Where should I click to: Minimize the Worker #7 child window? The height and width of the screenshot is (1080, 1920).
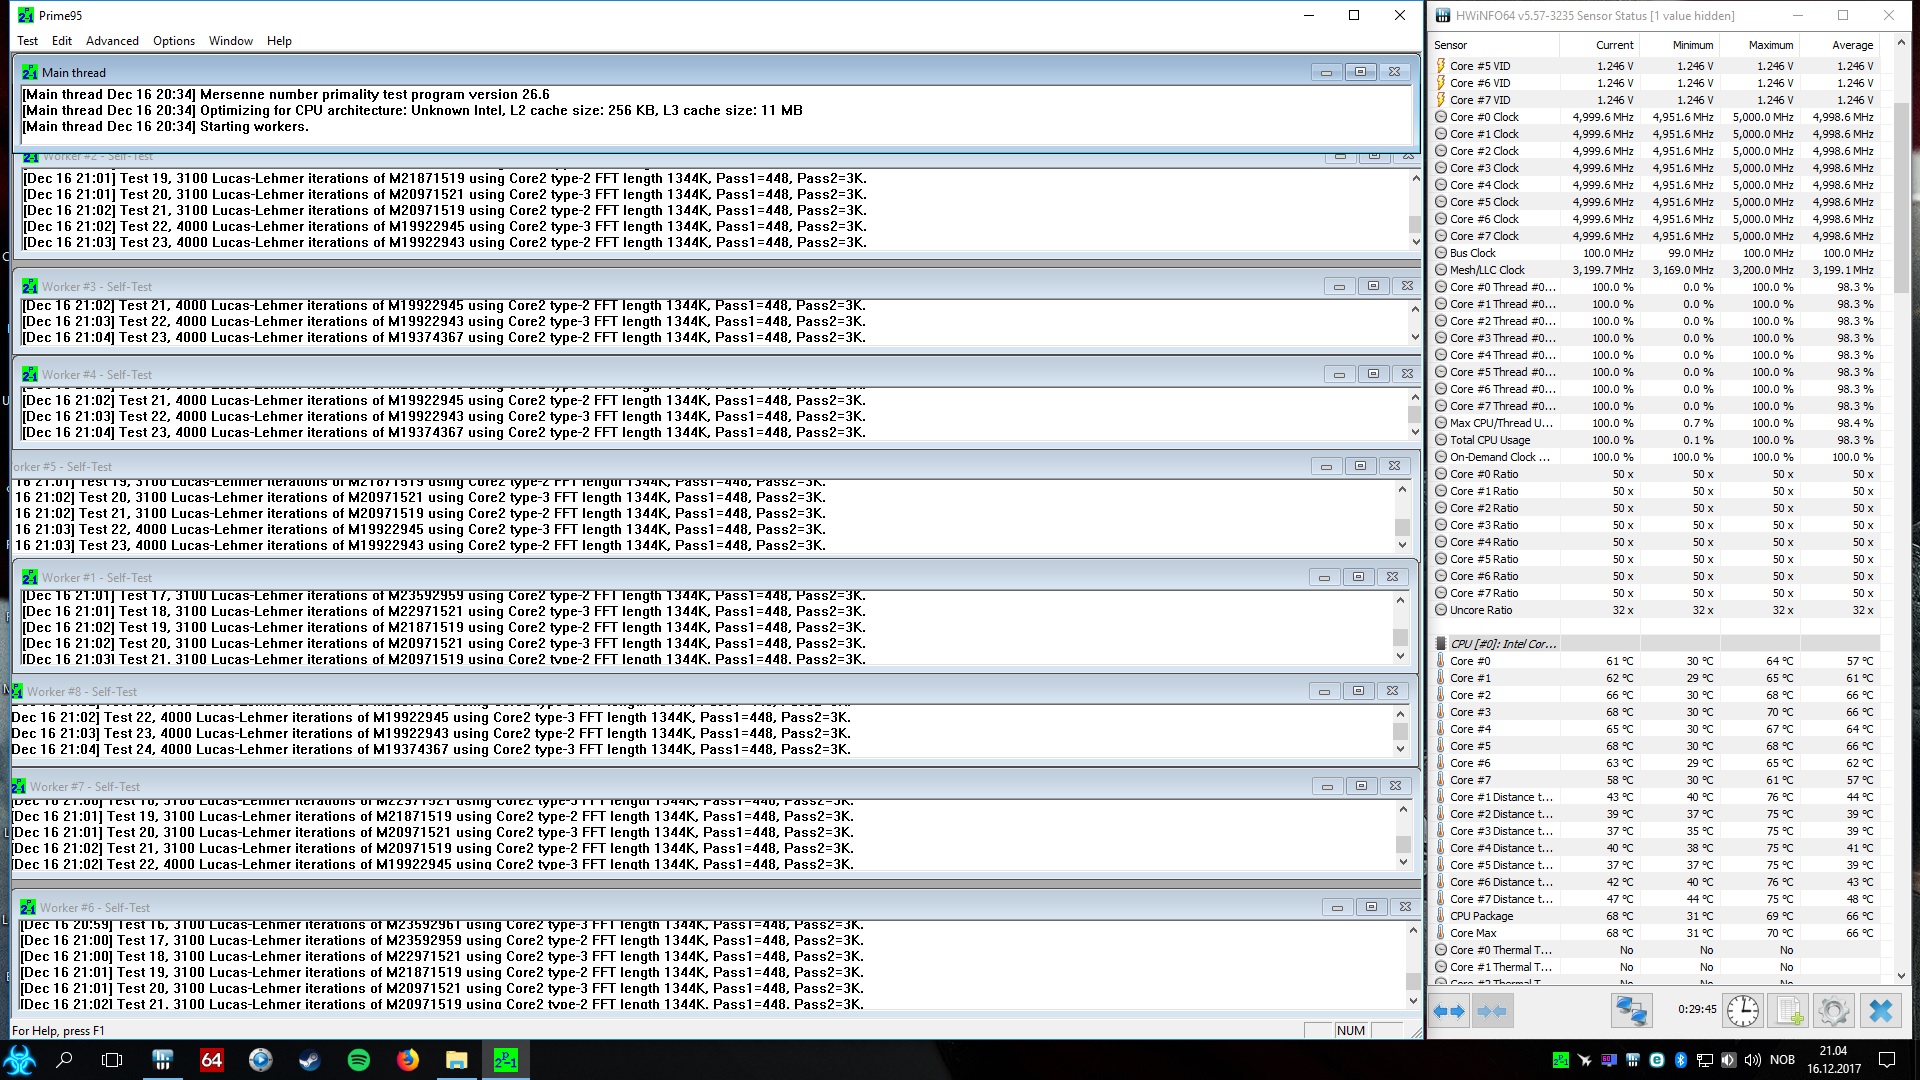pyautogui.click(x=1327, y=786)
